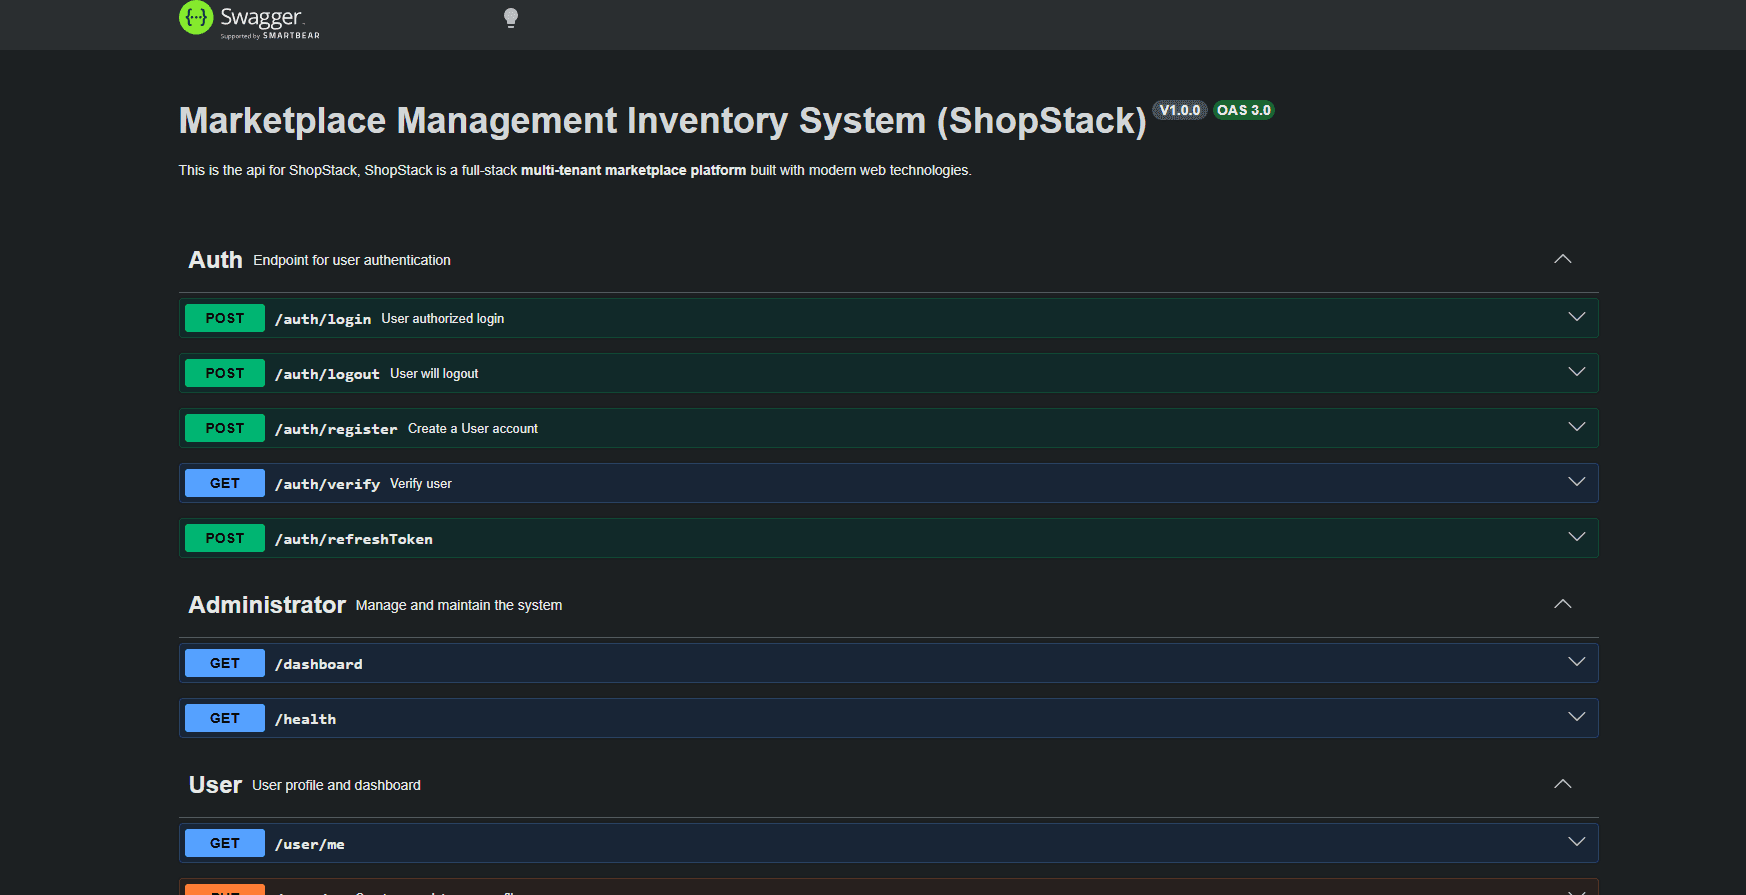Click the GET badge for /health
Screen dimensions: 1746x895
[225, 718]
